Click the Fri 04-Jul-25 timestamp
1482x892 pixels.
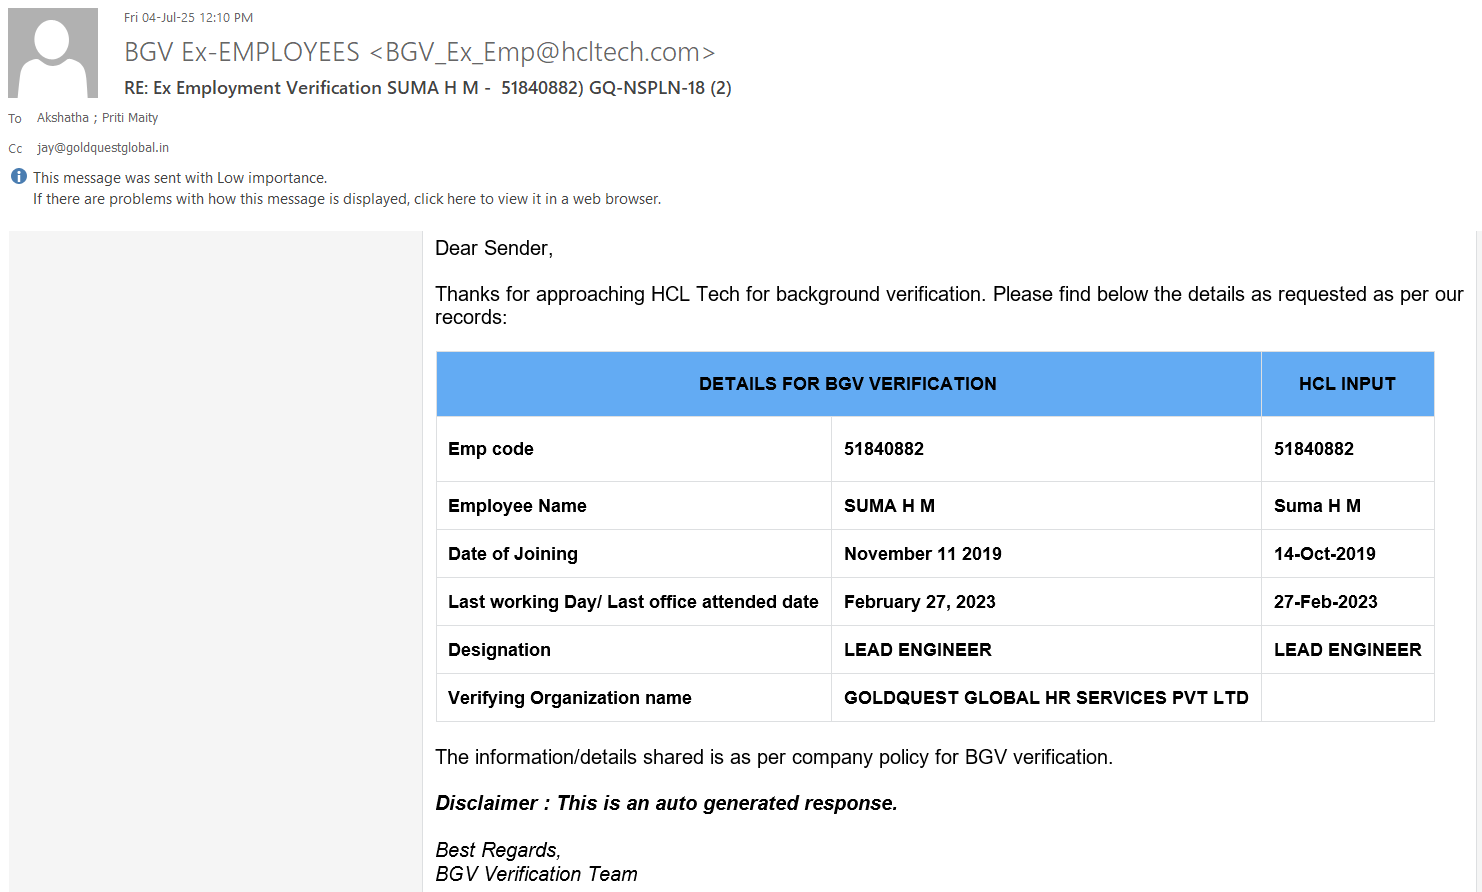pos(188,18)
